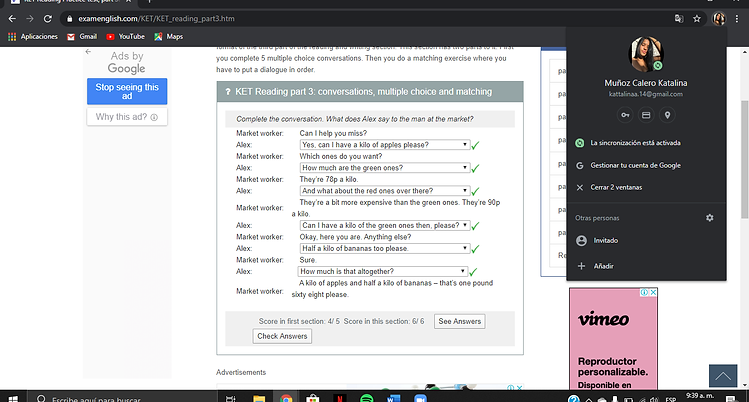Open Word from the taskbar
The height and width of the screenshot is (402, 749).
[393, 398]
